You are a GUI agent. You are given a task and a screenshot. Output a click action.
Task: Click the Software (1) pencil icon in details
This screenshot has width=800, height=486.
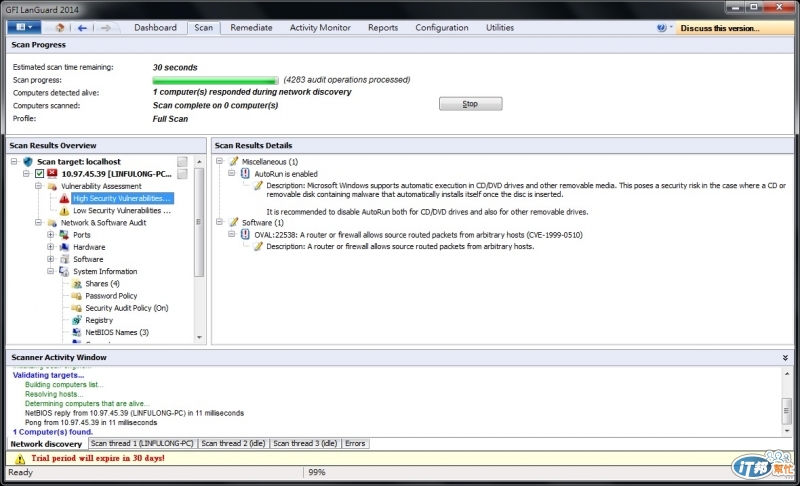click(x=234, y=222)
